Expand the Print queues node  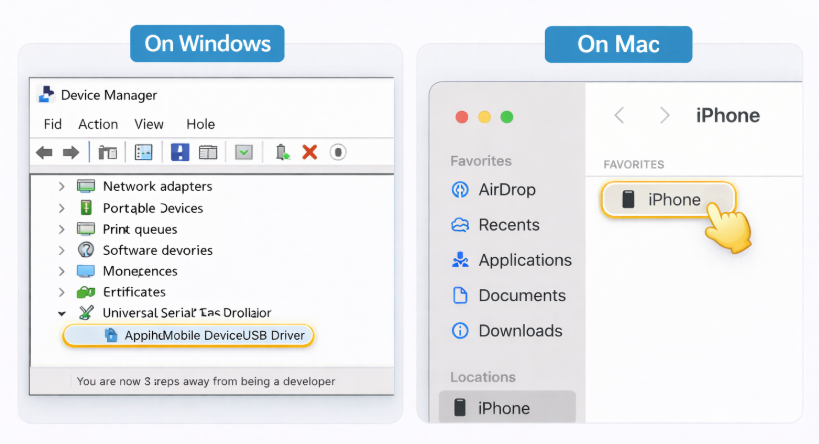62,229
